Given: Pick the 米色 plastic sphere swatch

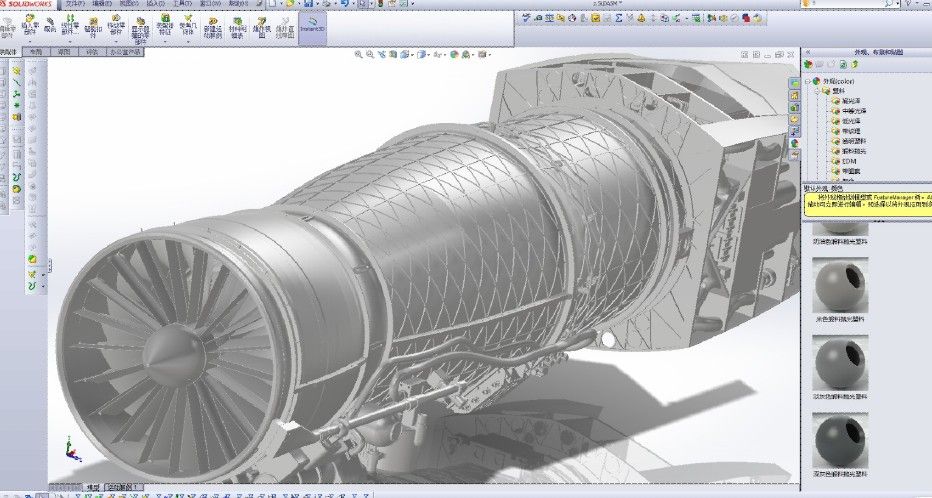Looking at the screenshot, I should tap(840, 285).
